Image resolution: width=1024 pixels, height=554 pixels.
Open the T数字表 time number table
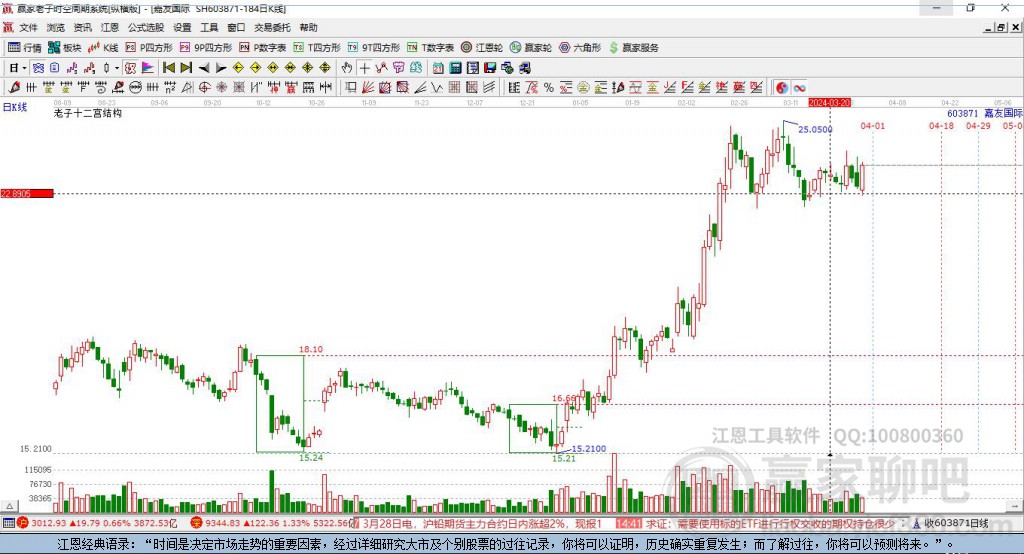[430, 48]
